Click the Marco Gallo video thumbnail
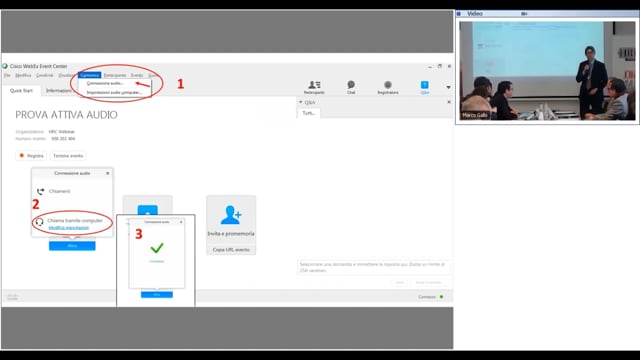The image size is (640, 360). click(x=547, y=71)
